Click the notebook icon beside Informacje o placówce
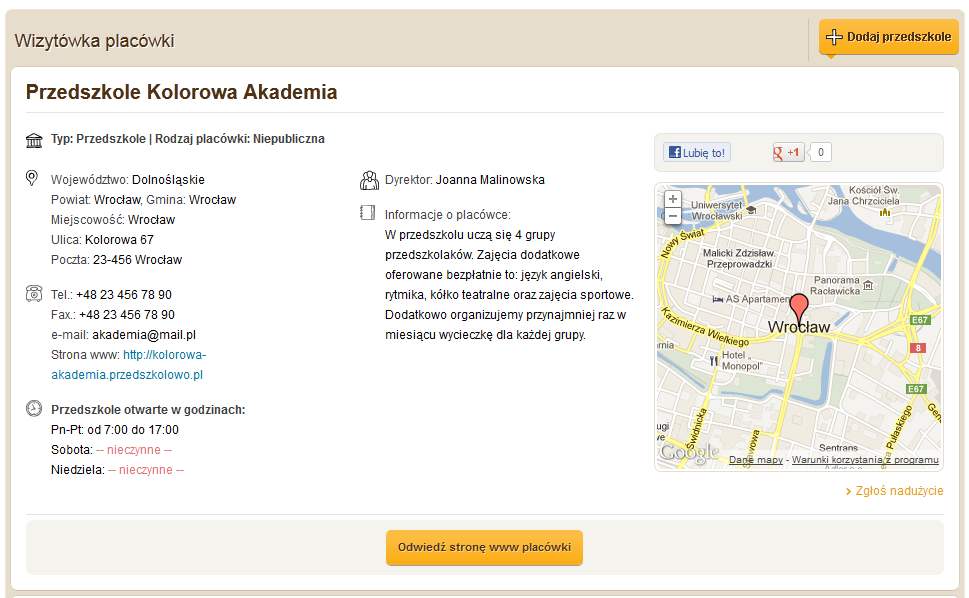 click(367, 213)
